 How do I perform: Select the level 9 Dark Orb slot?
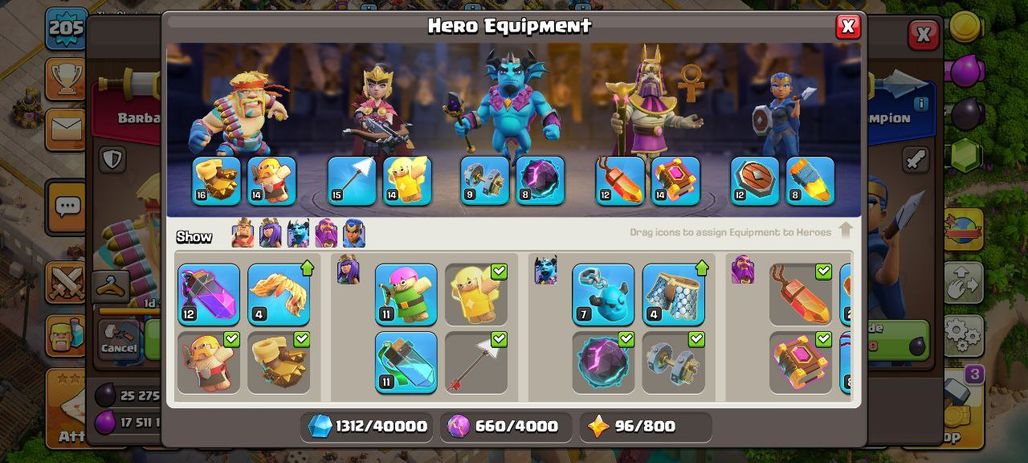click(484, 181)
